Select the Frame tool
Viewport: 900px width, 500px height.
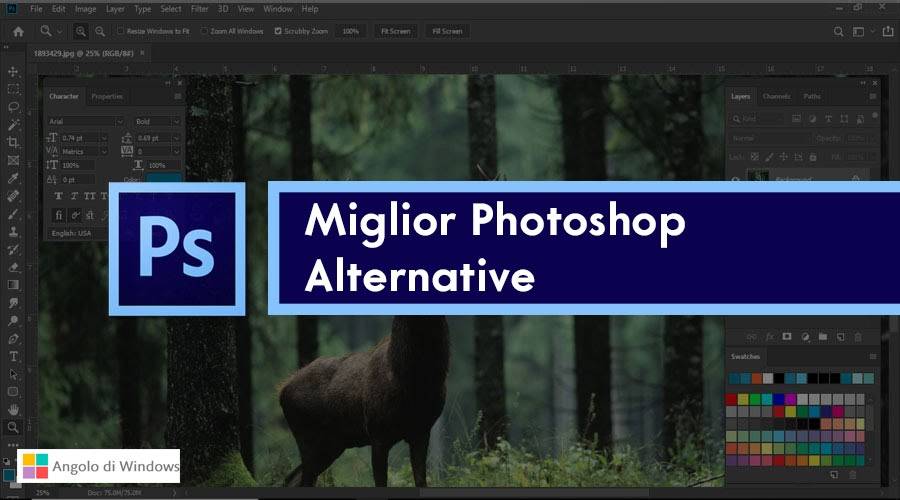pos(13,160)
